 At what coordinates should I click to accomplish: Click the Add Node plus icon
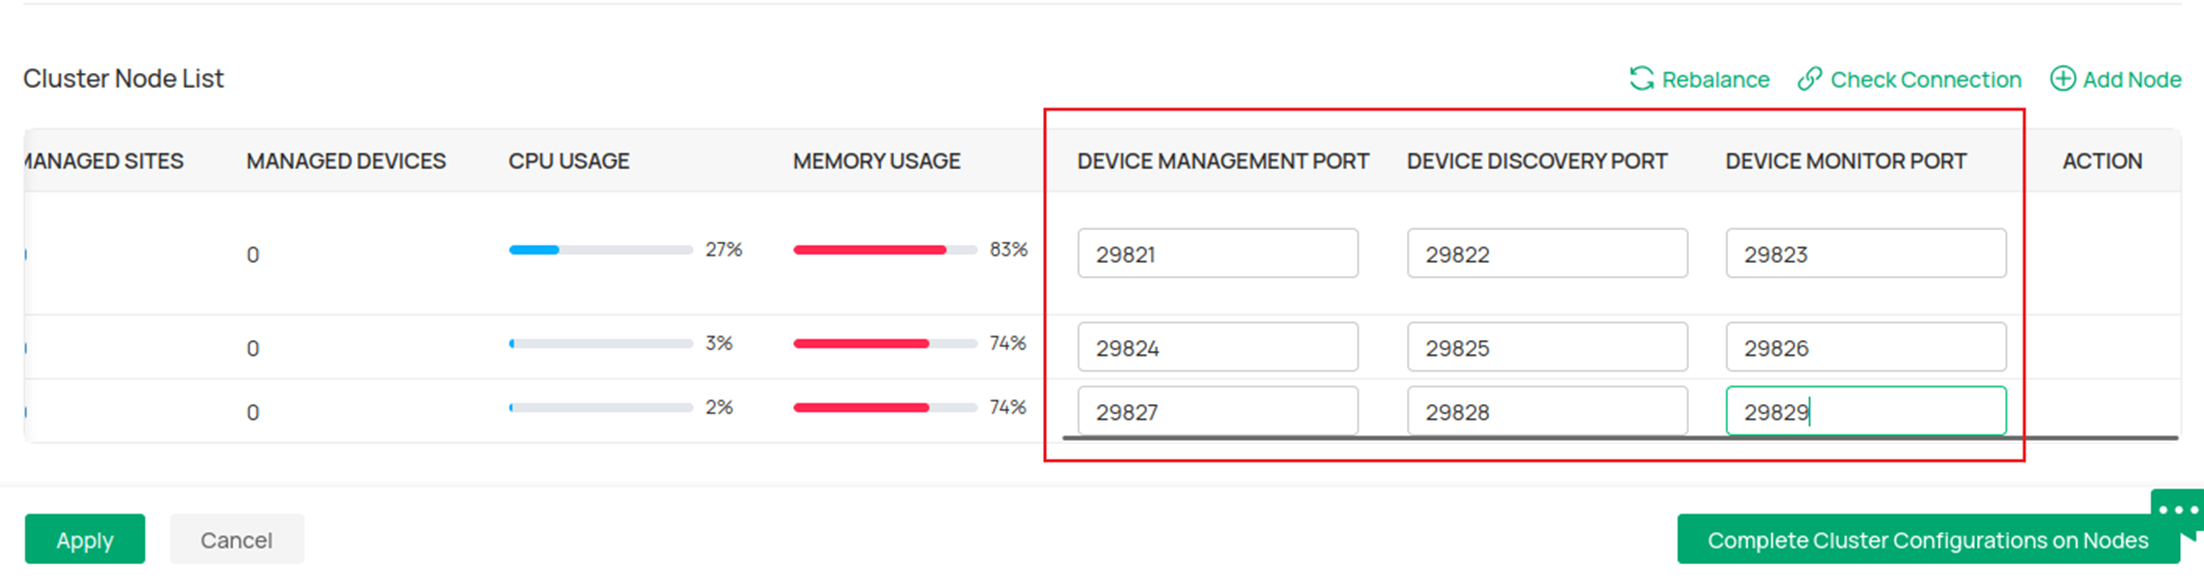[2062, 79]
